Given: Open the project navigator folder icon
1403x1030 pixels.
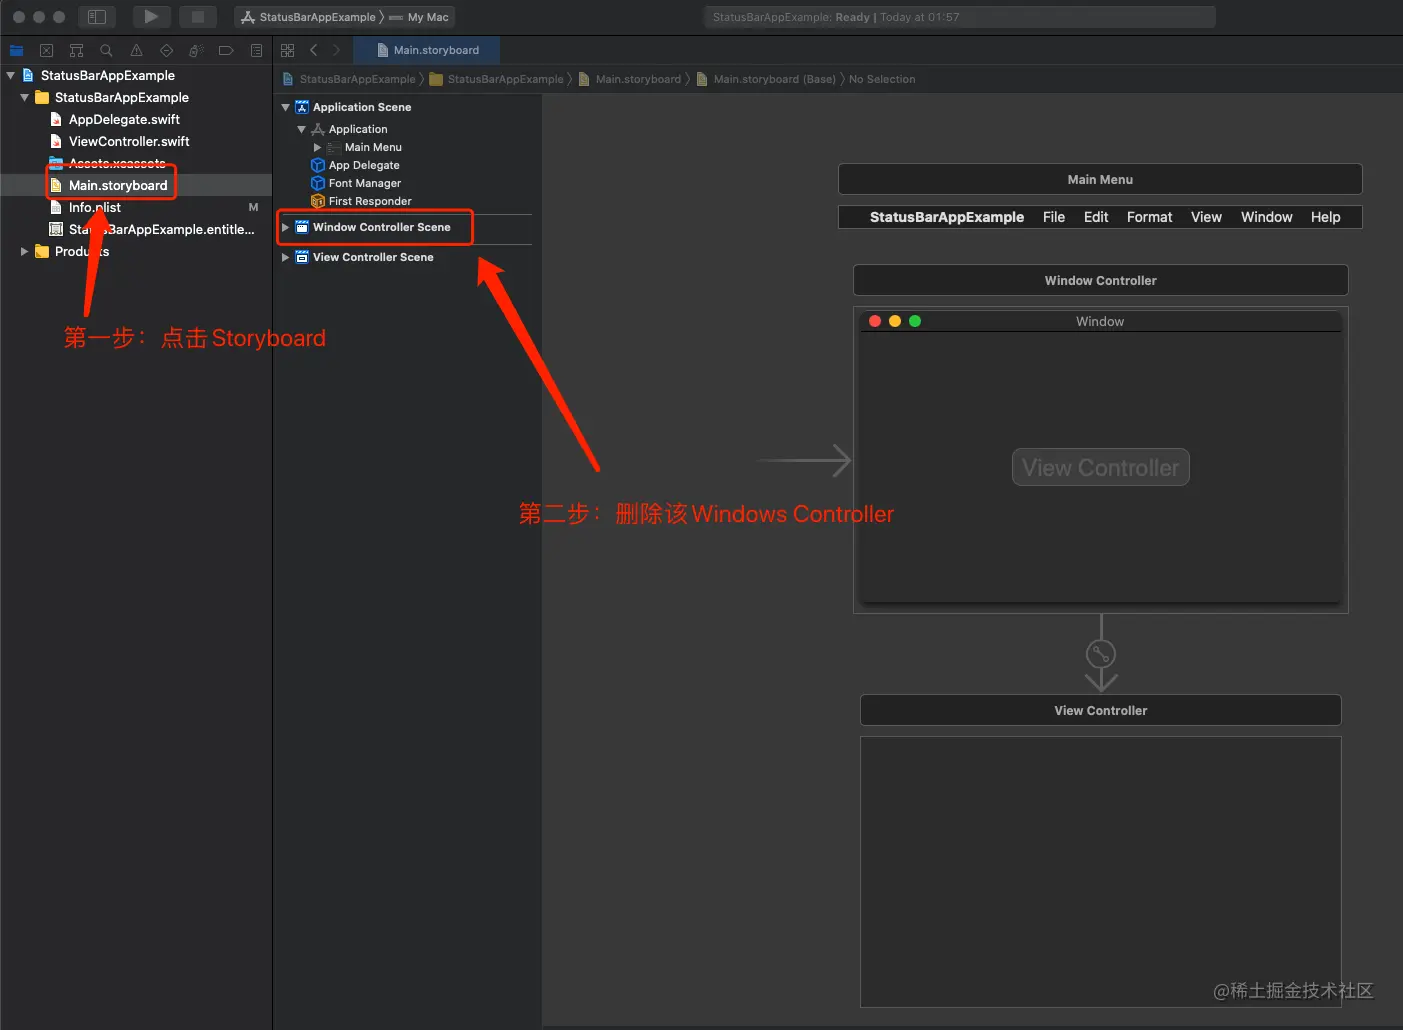Looking at the screenshot, I should click(17, 50).
